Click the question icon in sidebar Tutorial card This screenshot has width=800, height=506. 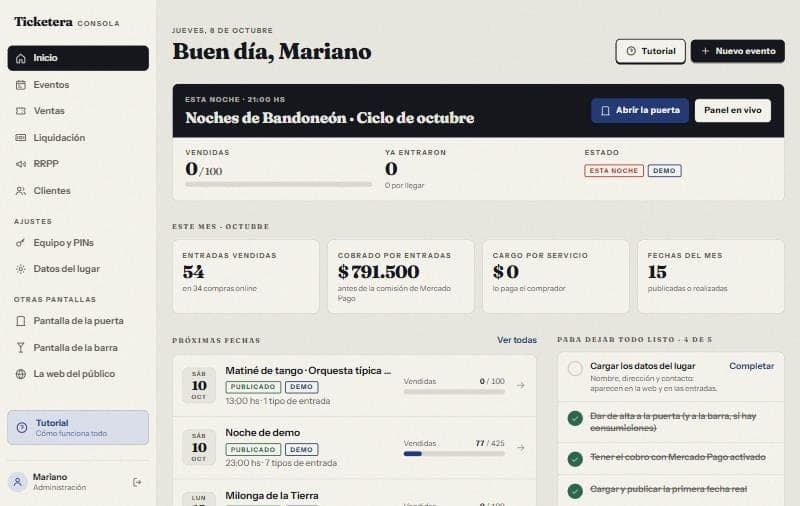pyautogui.click(x=22, y=427)
